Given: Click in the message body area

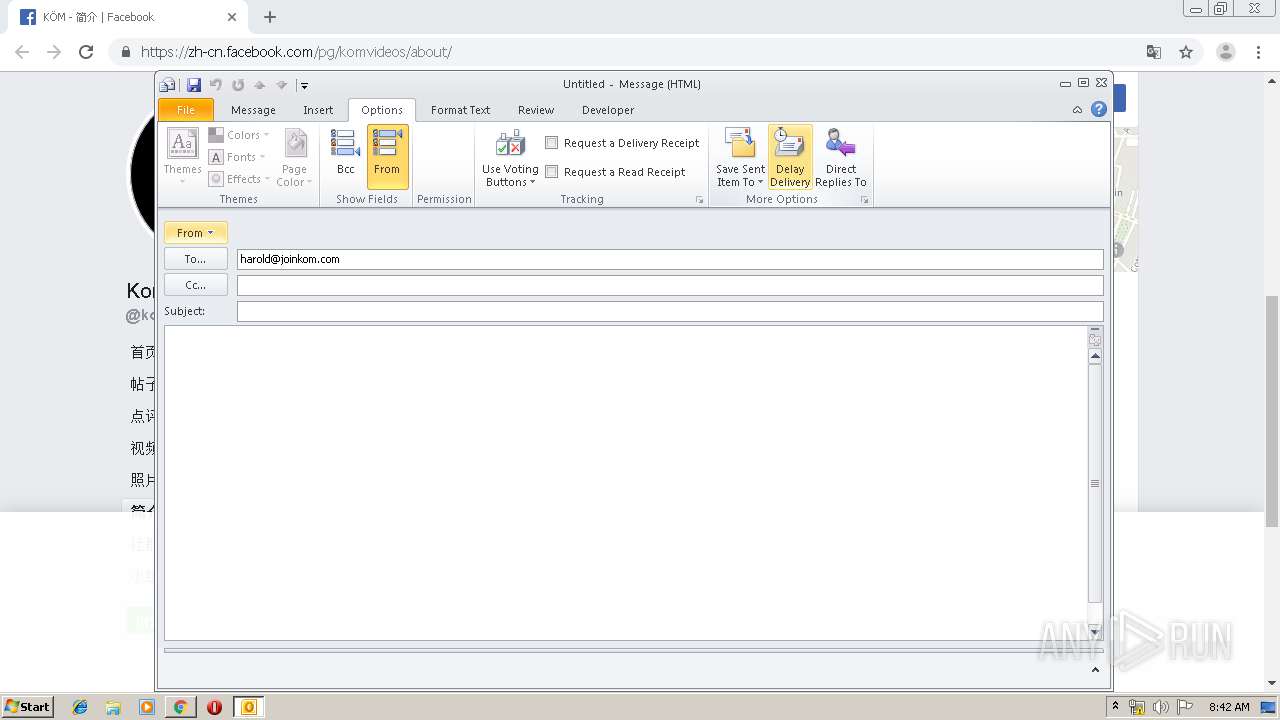Looking at the screenshot, I should coord(626,482).
